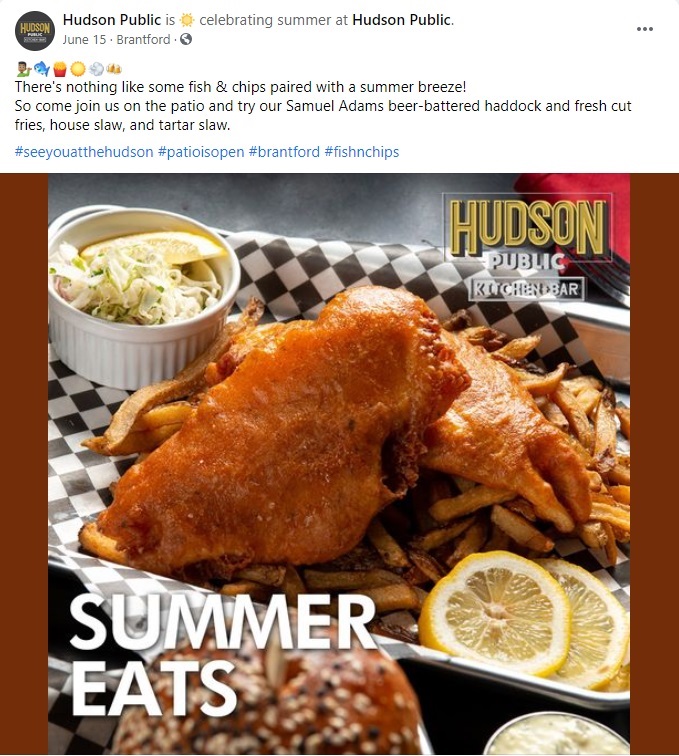Image resolution: width=679 pixels, height=756 pixels.
Task: Open the Hudson Public location link after 'at'
Action: pyautogui.click(x=402, y=20)
